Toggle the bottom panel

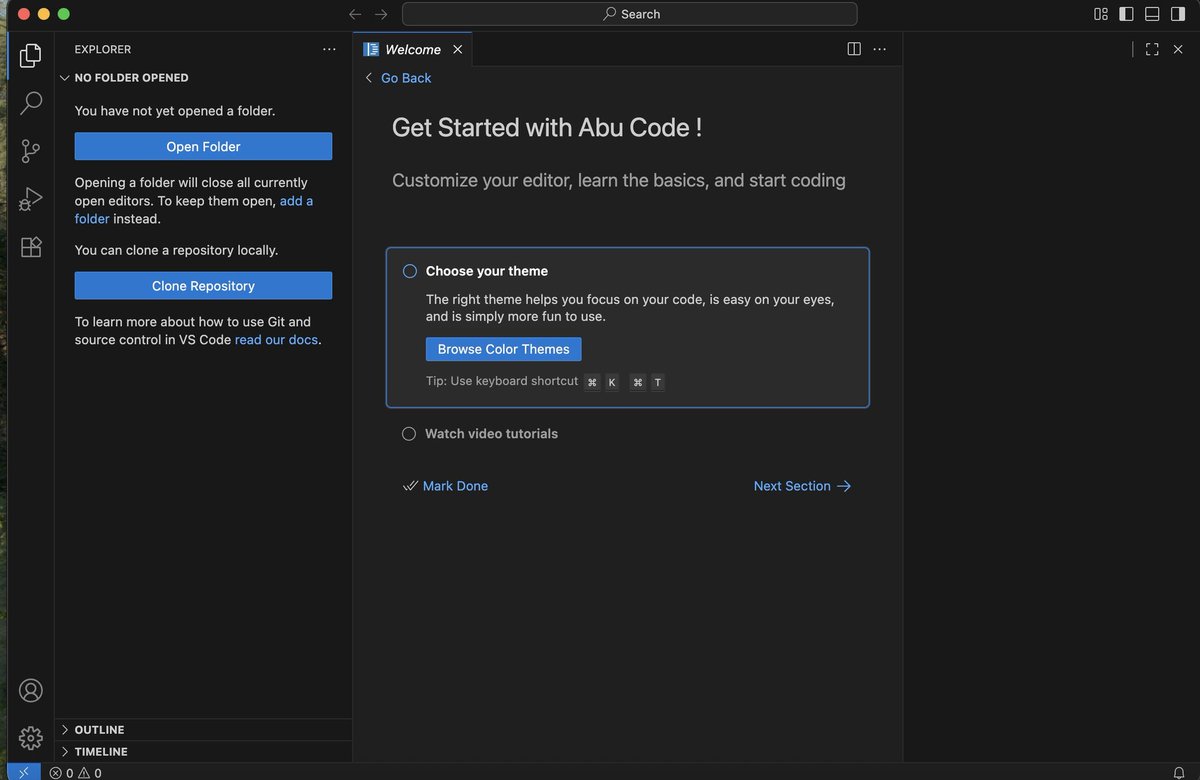click(x=1152, y=14)
